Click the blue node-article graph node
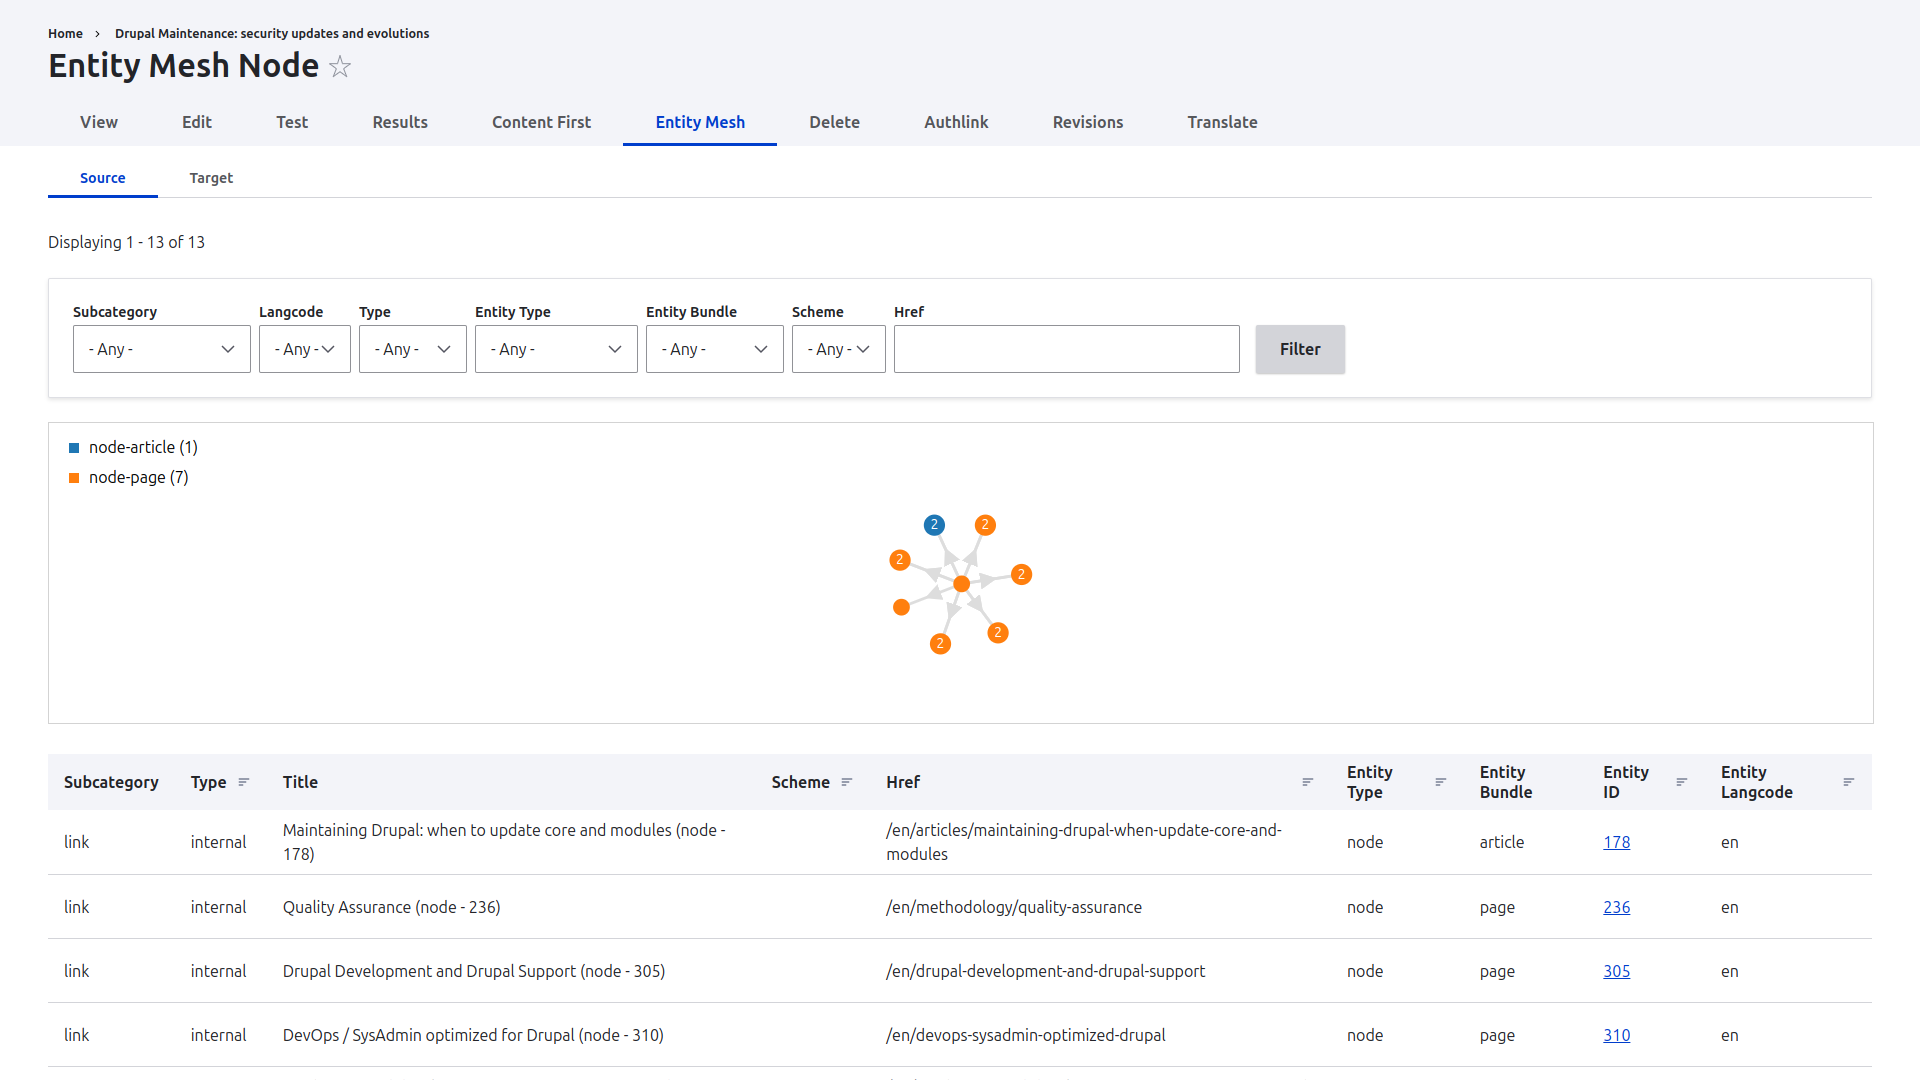Viewport: 1920px width, 1080px height. point(934,525)
